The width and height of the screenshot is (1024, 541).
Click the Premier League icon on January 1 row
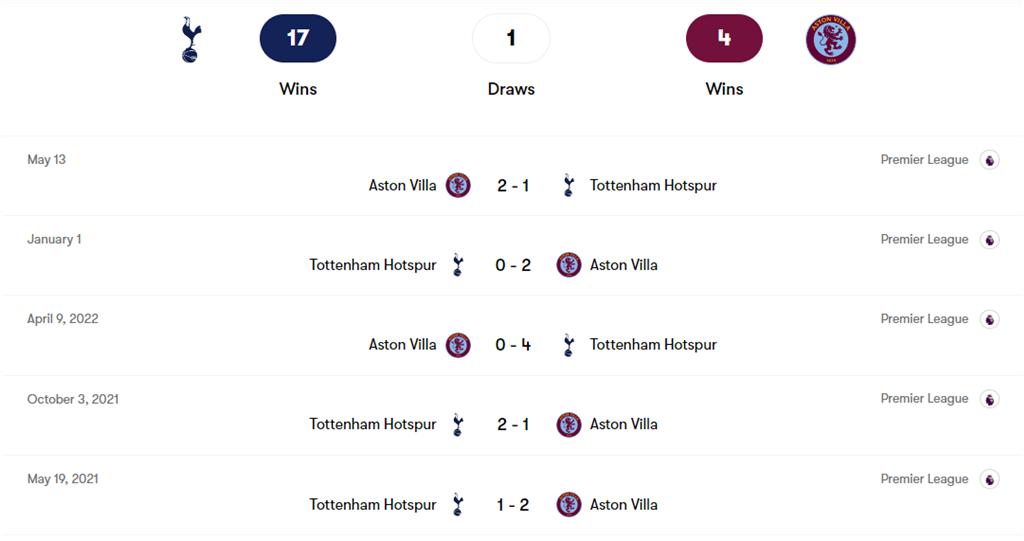[x=989, y=240]
